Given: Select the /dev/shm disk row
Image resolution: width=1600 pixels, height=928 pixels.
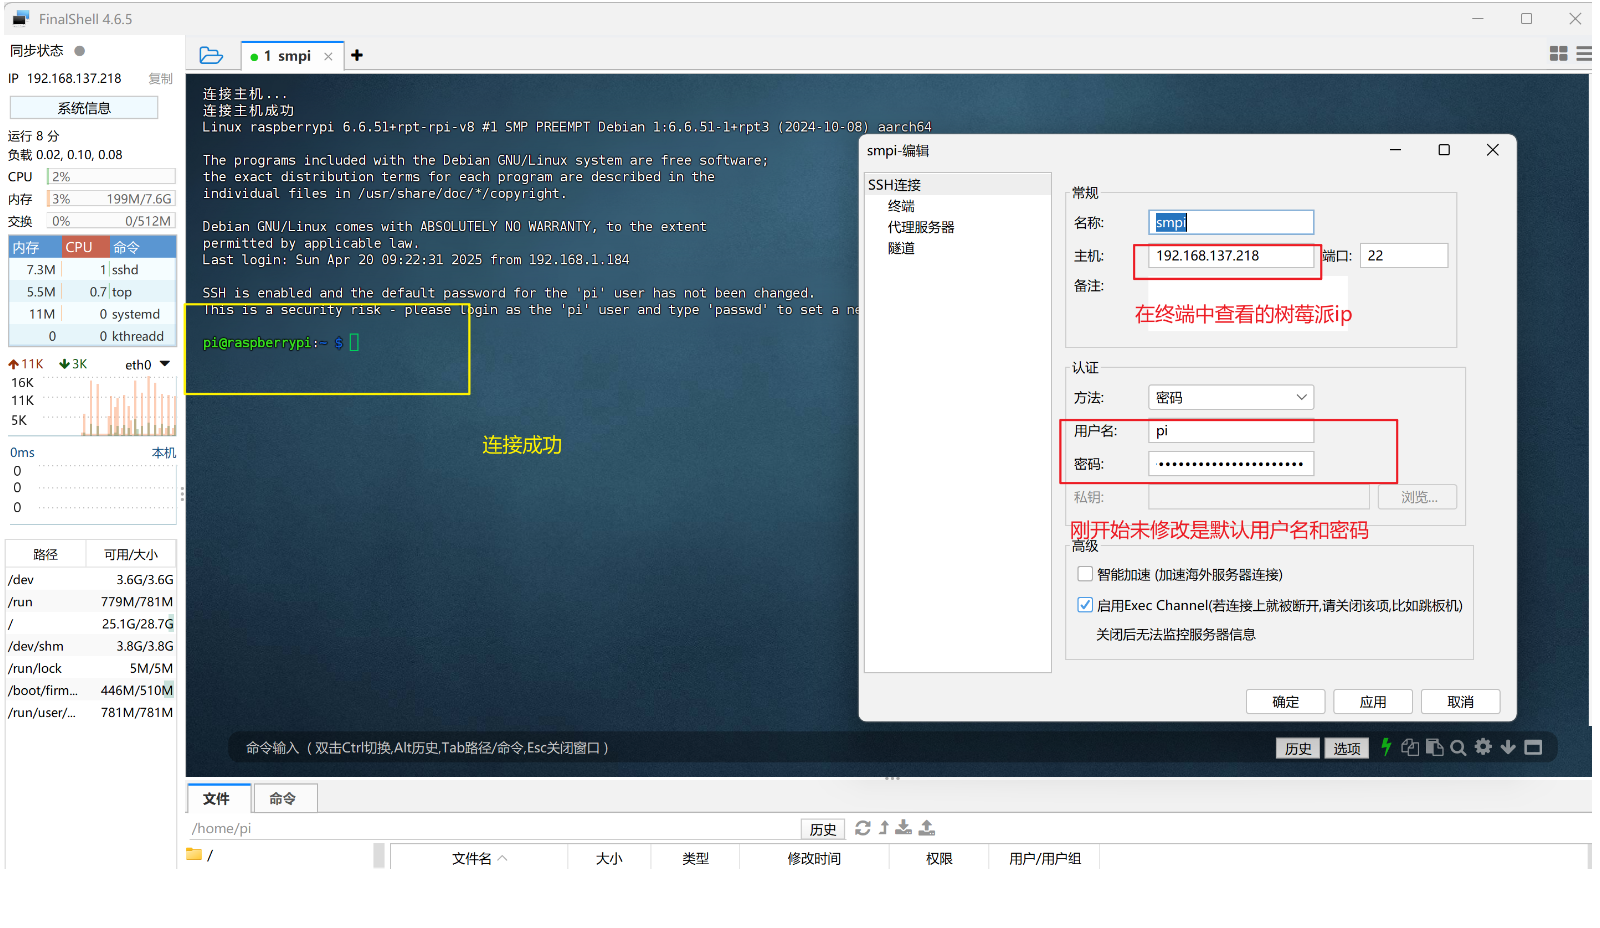Looking at the screenshot, I should click(91, 646).
